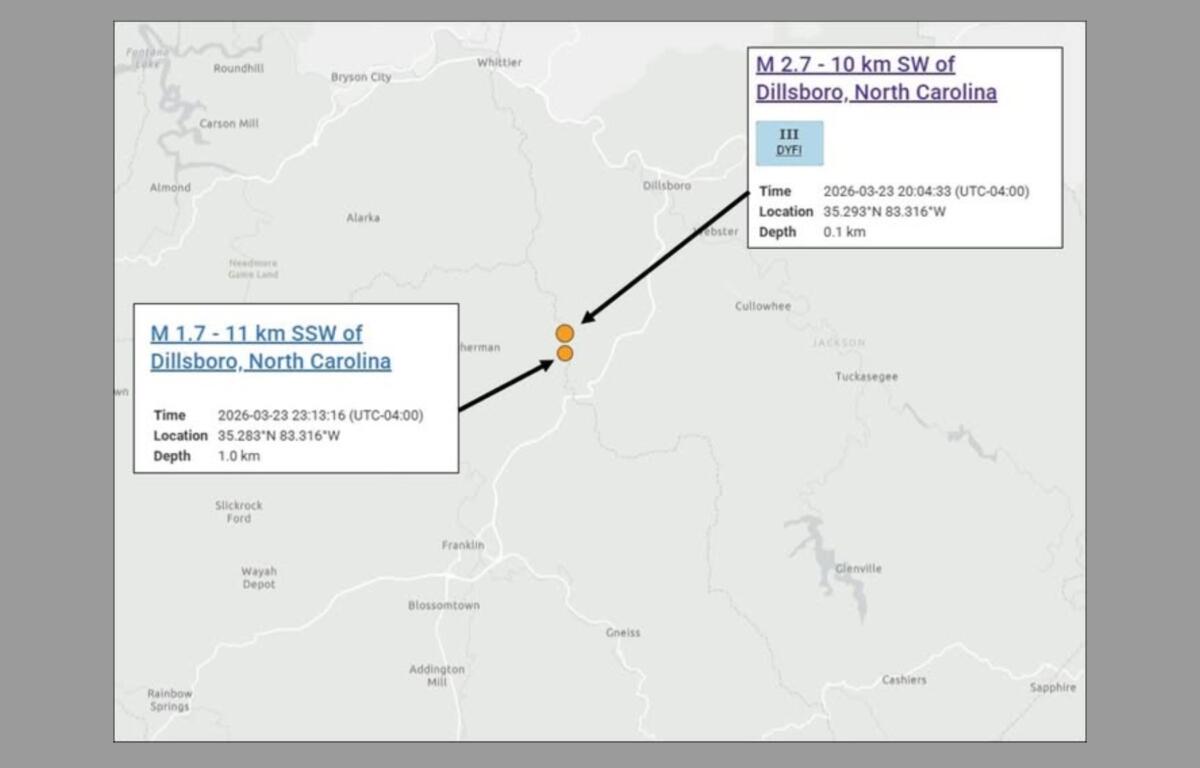Select the Rainbow Springs map label
Image resolution: width=1200 pixels, height=768 pixels.
pyautogui.click(x=169, y=700)
